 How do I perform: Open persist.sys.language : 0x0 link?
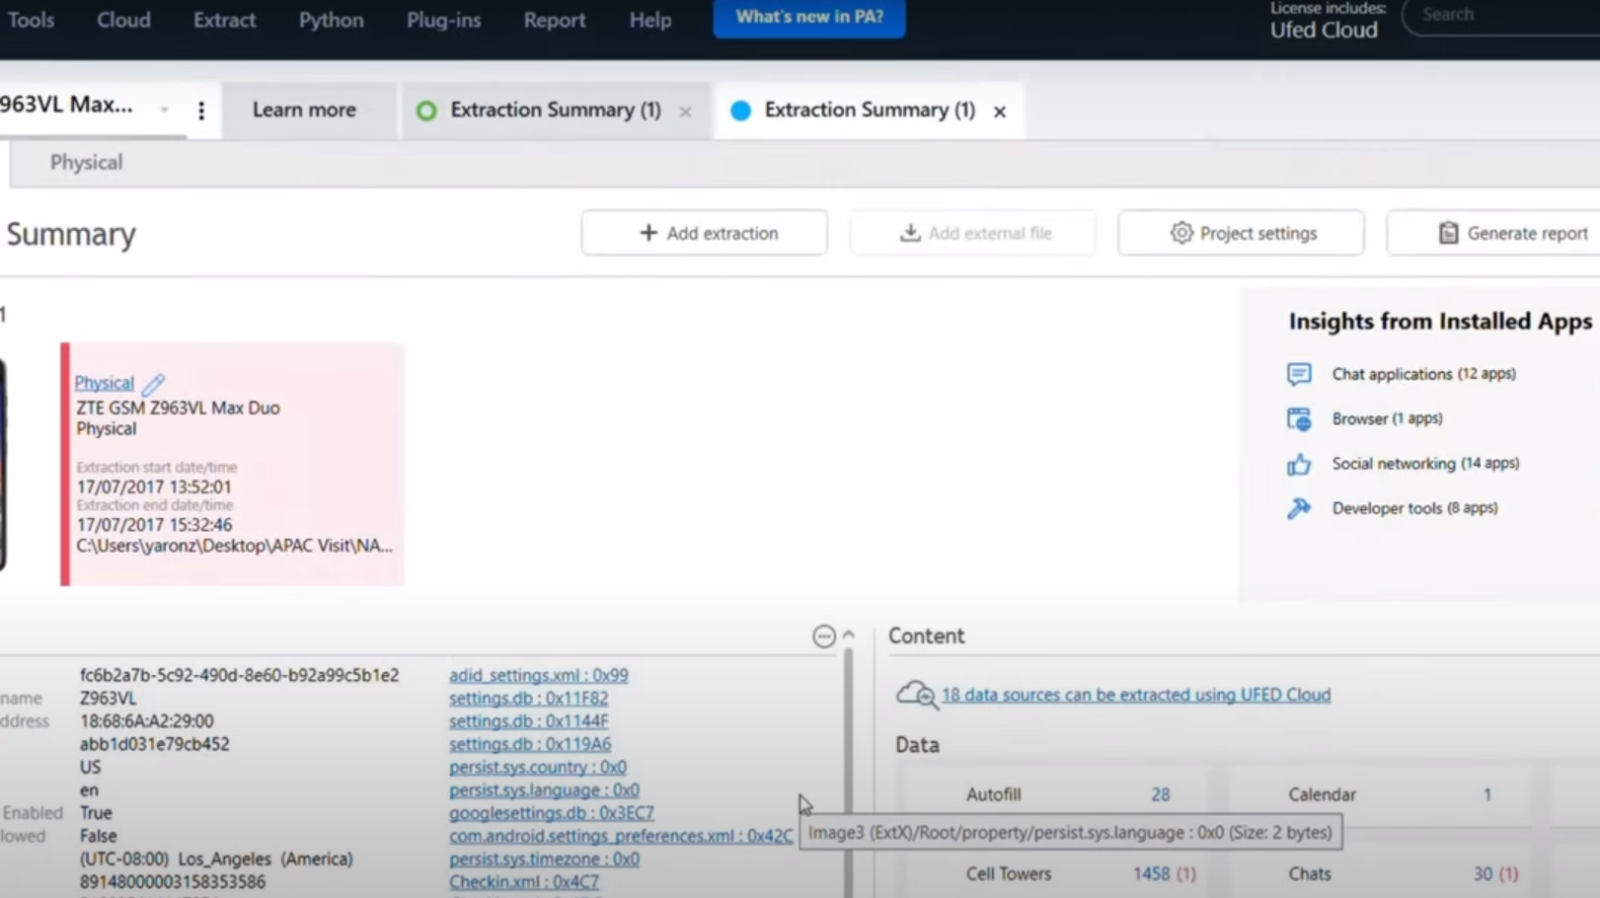544,790
